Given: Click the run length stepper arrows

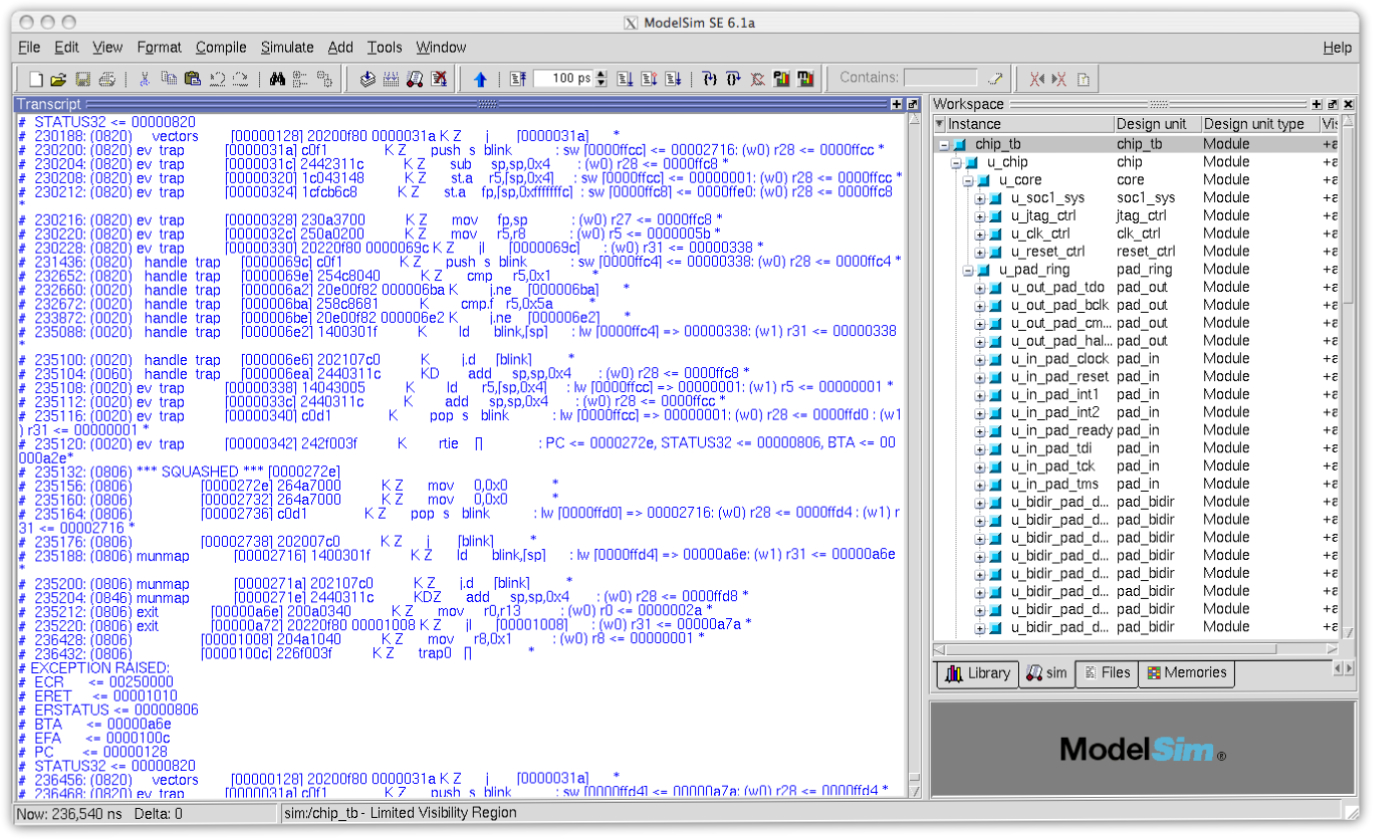Looking at the screenshot, I should tap(601, 79).
